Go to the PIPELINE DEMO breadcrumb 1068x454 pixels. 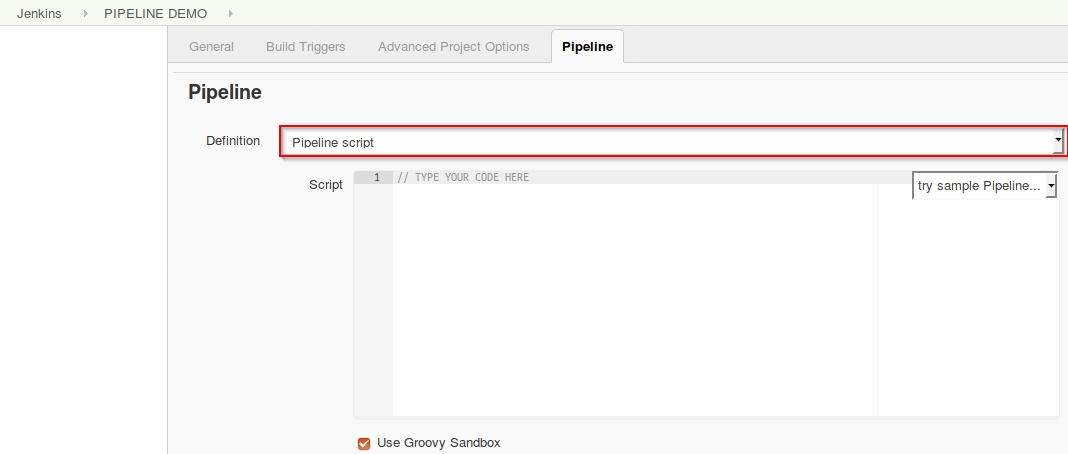coord(155,14)
